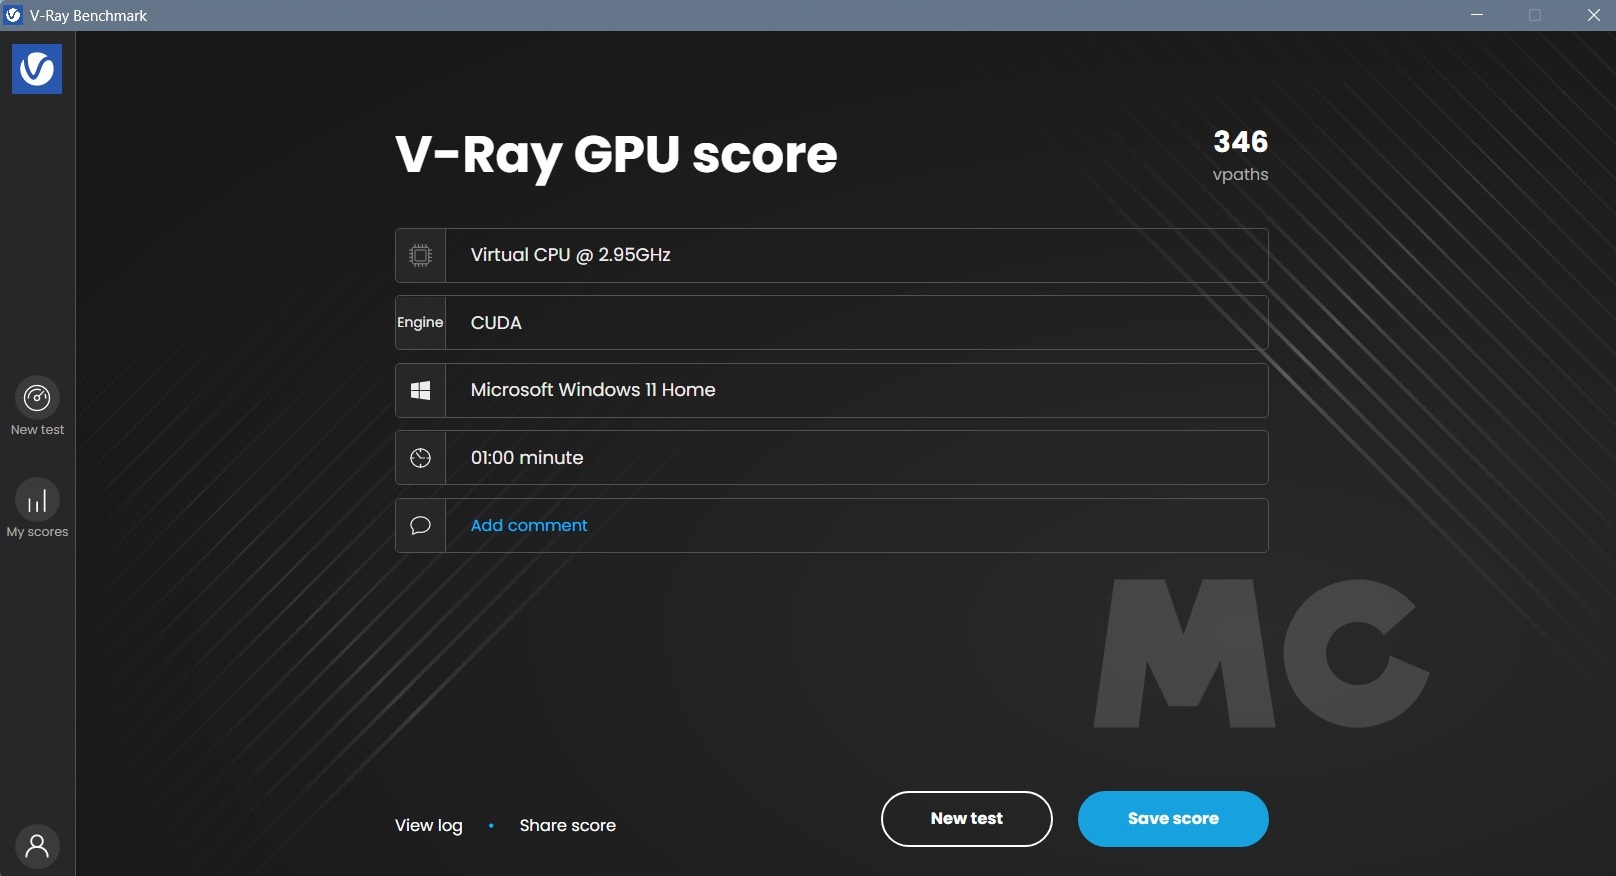This screenshot has width=1616, height=876.
Task: Click the speech bubble comment icon
Action: click(x=421, y=525)
